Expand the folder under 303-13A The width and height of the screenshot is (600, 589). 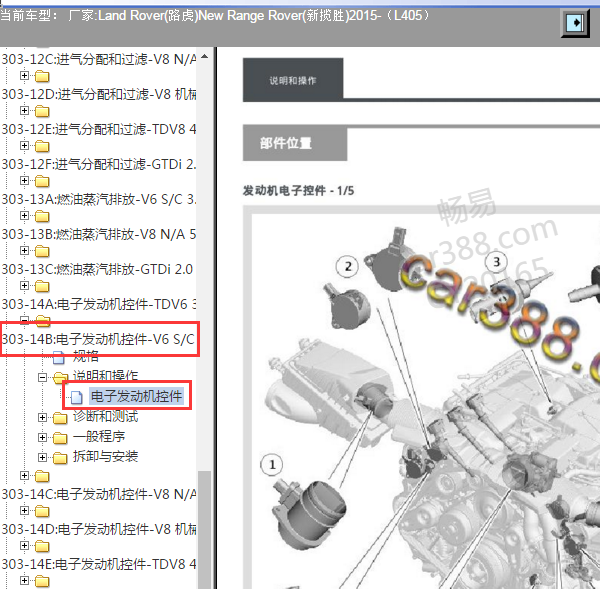point(24,215)
